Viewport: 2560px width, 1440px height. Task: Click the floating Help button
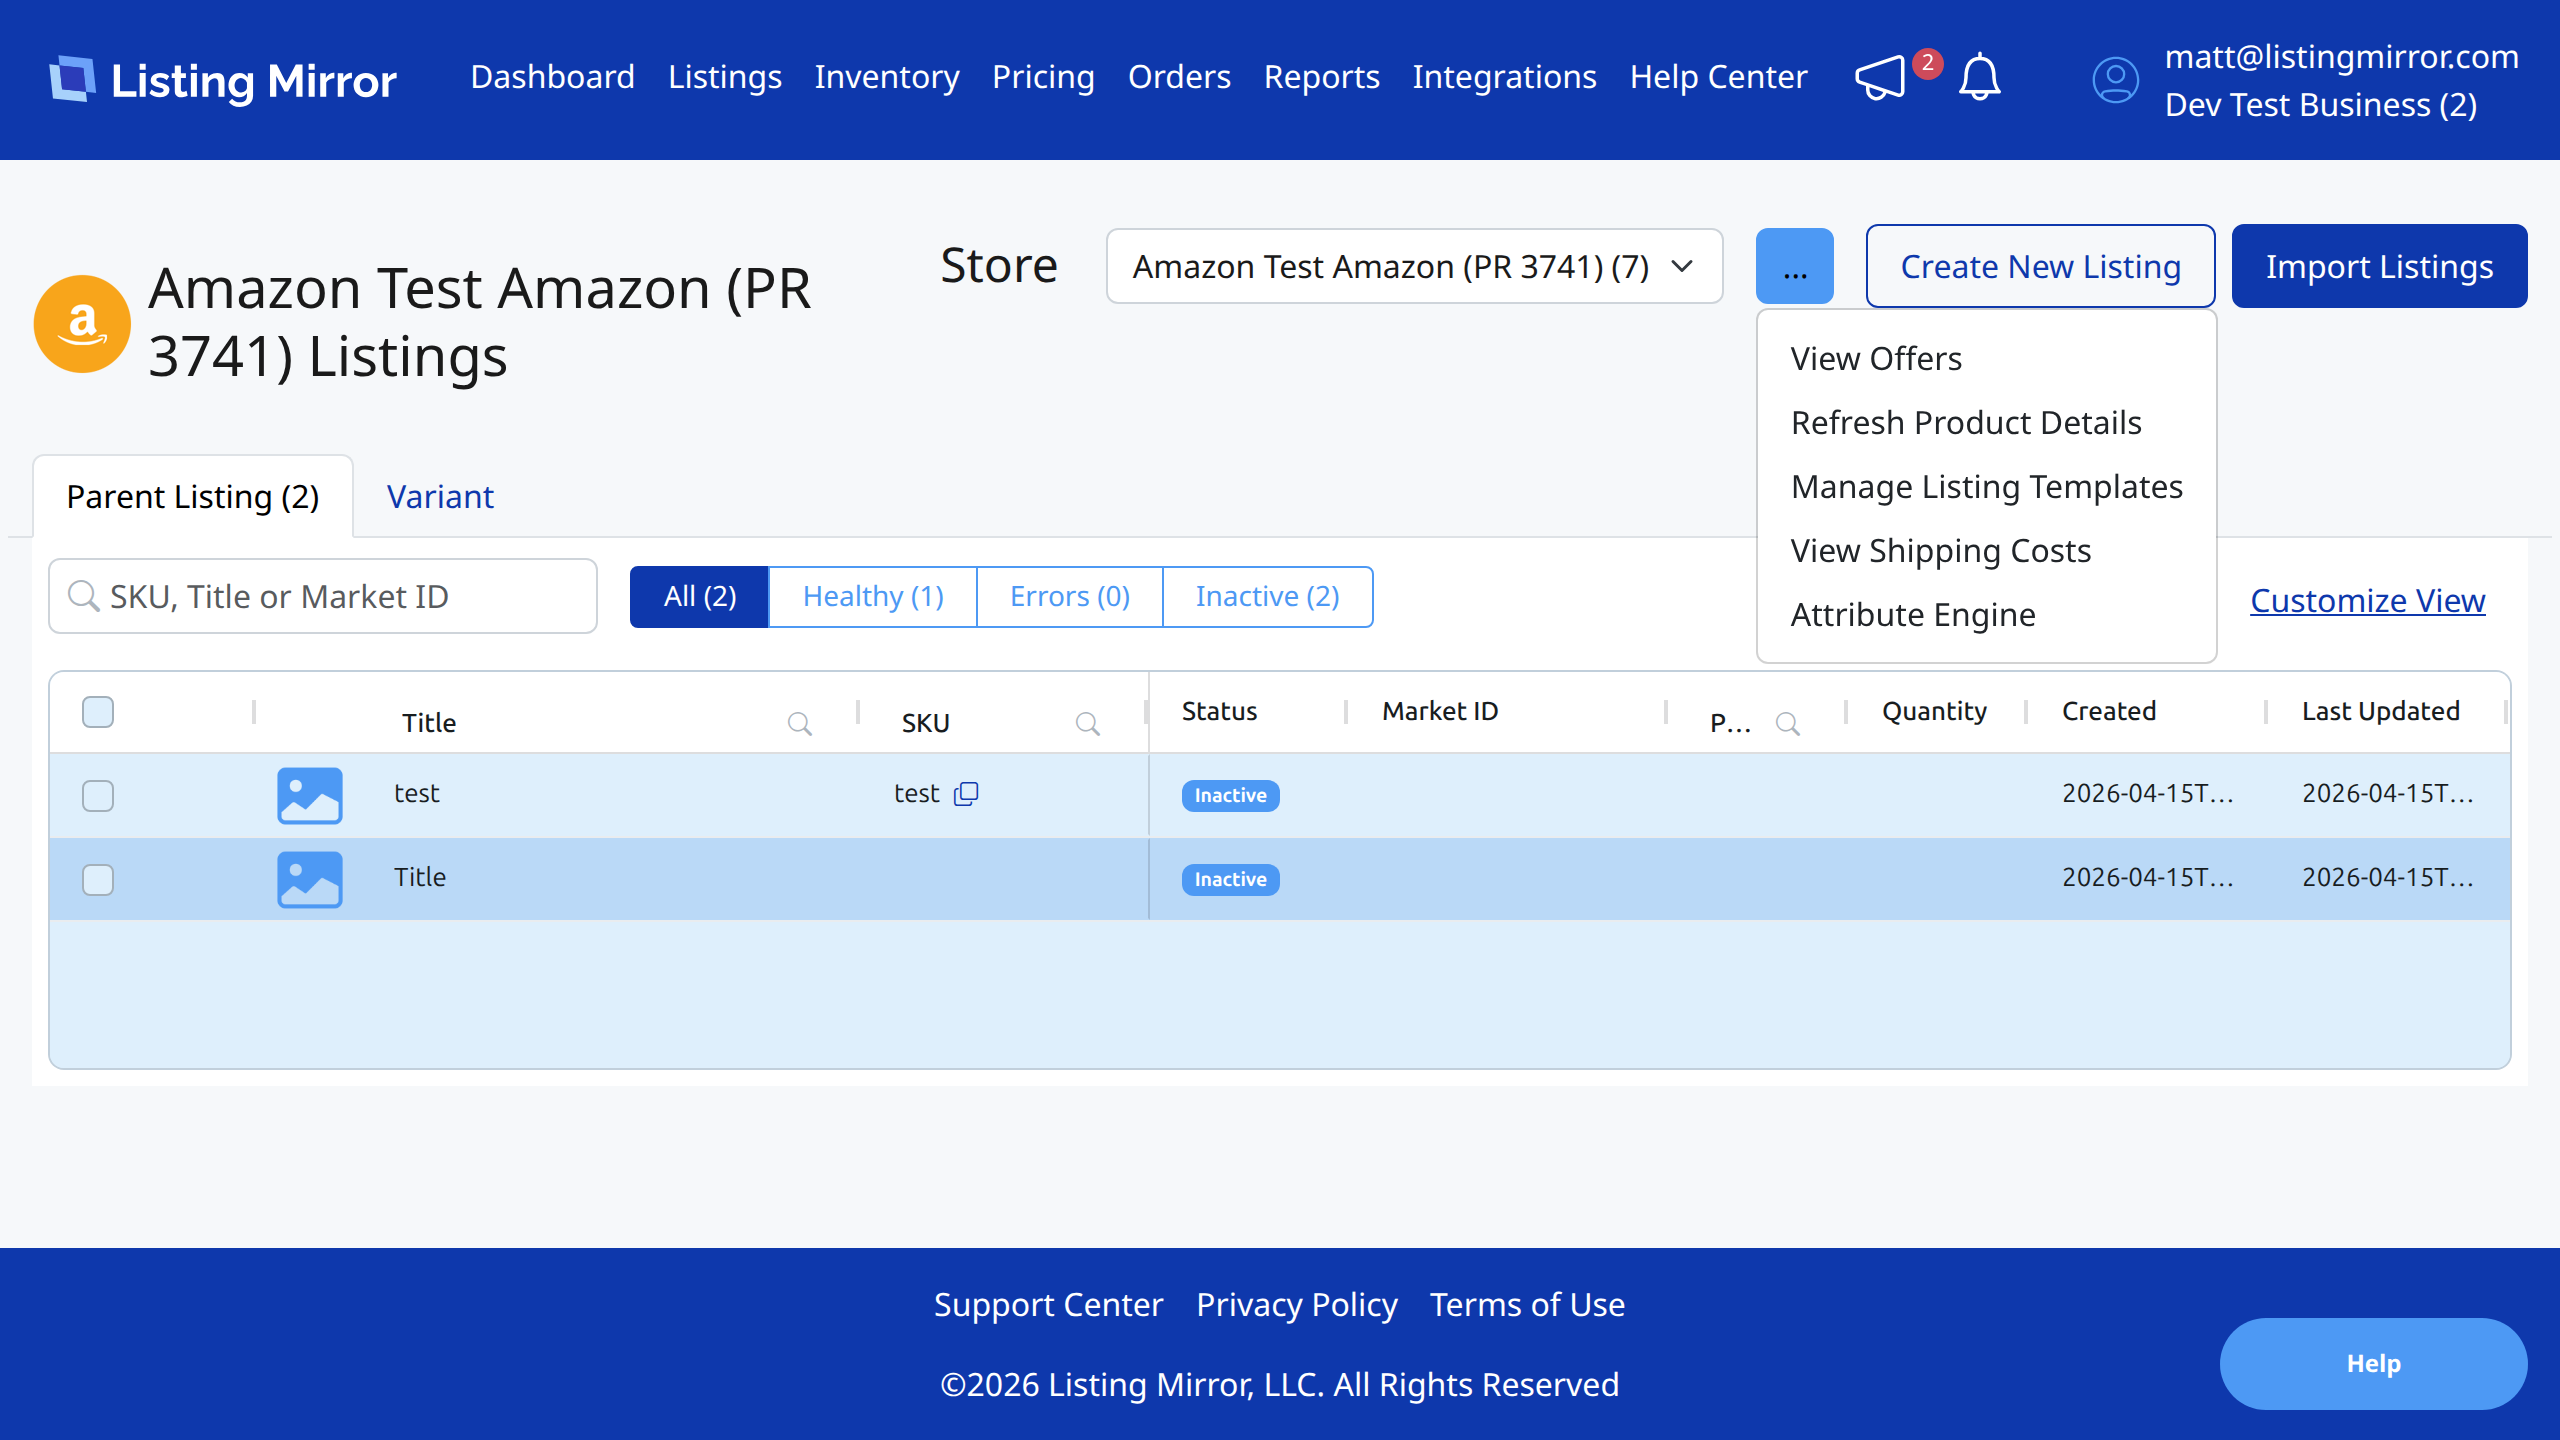[2374, 1364]
